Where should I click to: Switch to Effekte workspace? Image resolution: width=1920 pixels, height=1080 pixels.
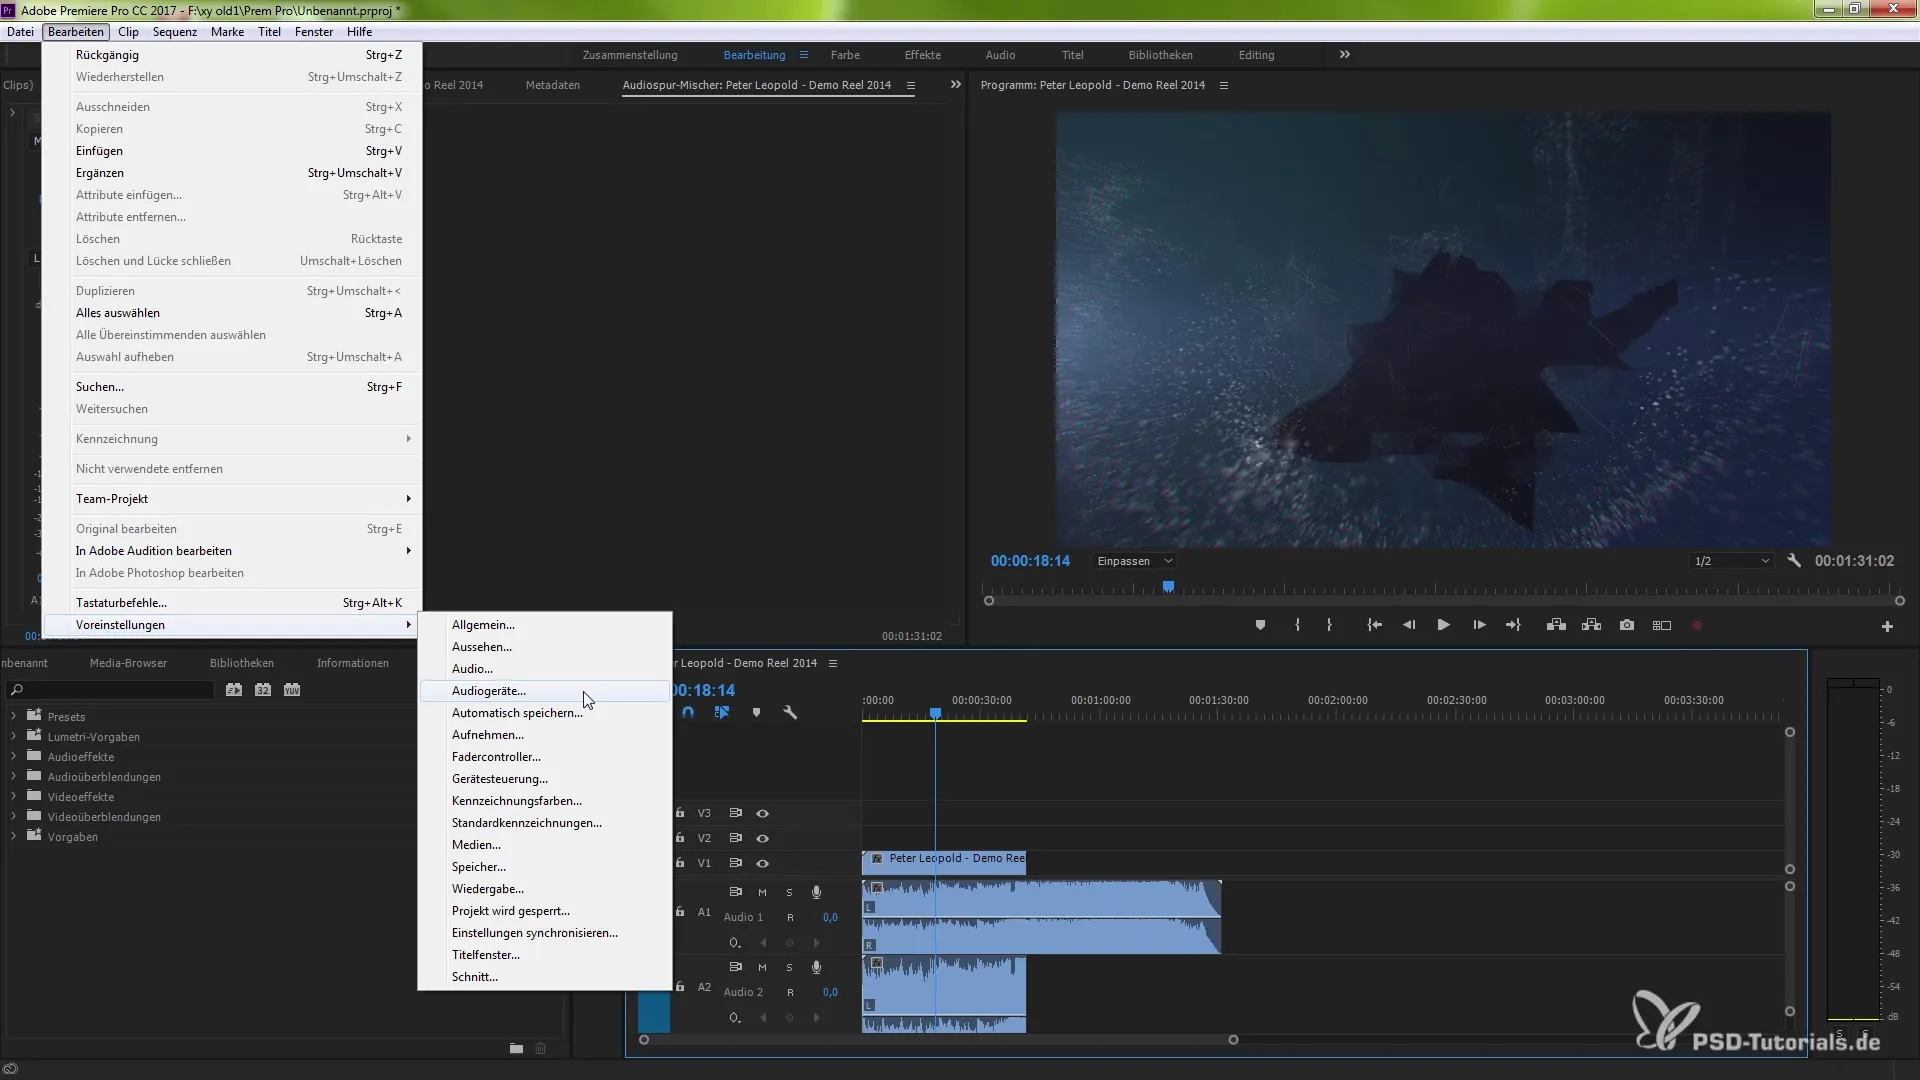point(922,55)
